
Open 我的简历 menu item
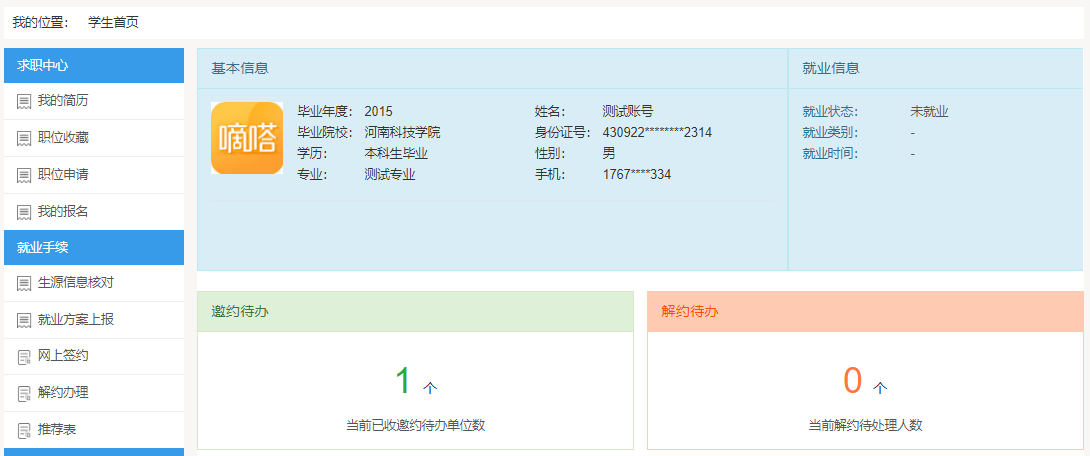point(64,101)
